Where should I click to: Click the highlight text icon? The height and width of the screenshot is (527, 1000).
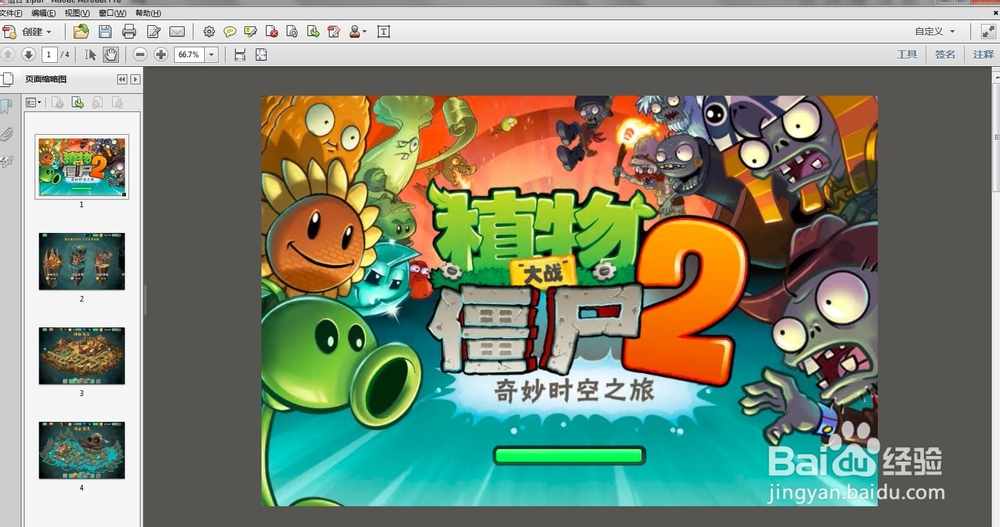[251, 31]
